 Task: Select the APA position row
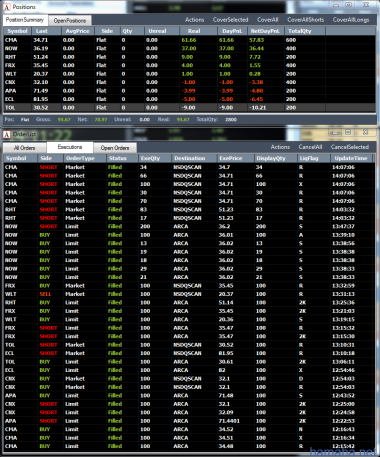[x=189, y=91]
